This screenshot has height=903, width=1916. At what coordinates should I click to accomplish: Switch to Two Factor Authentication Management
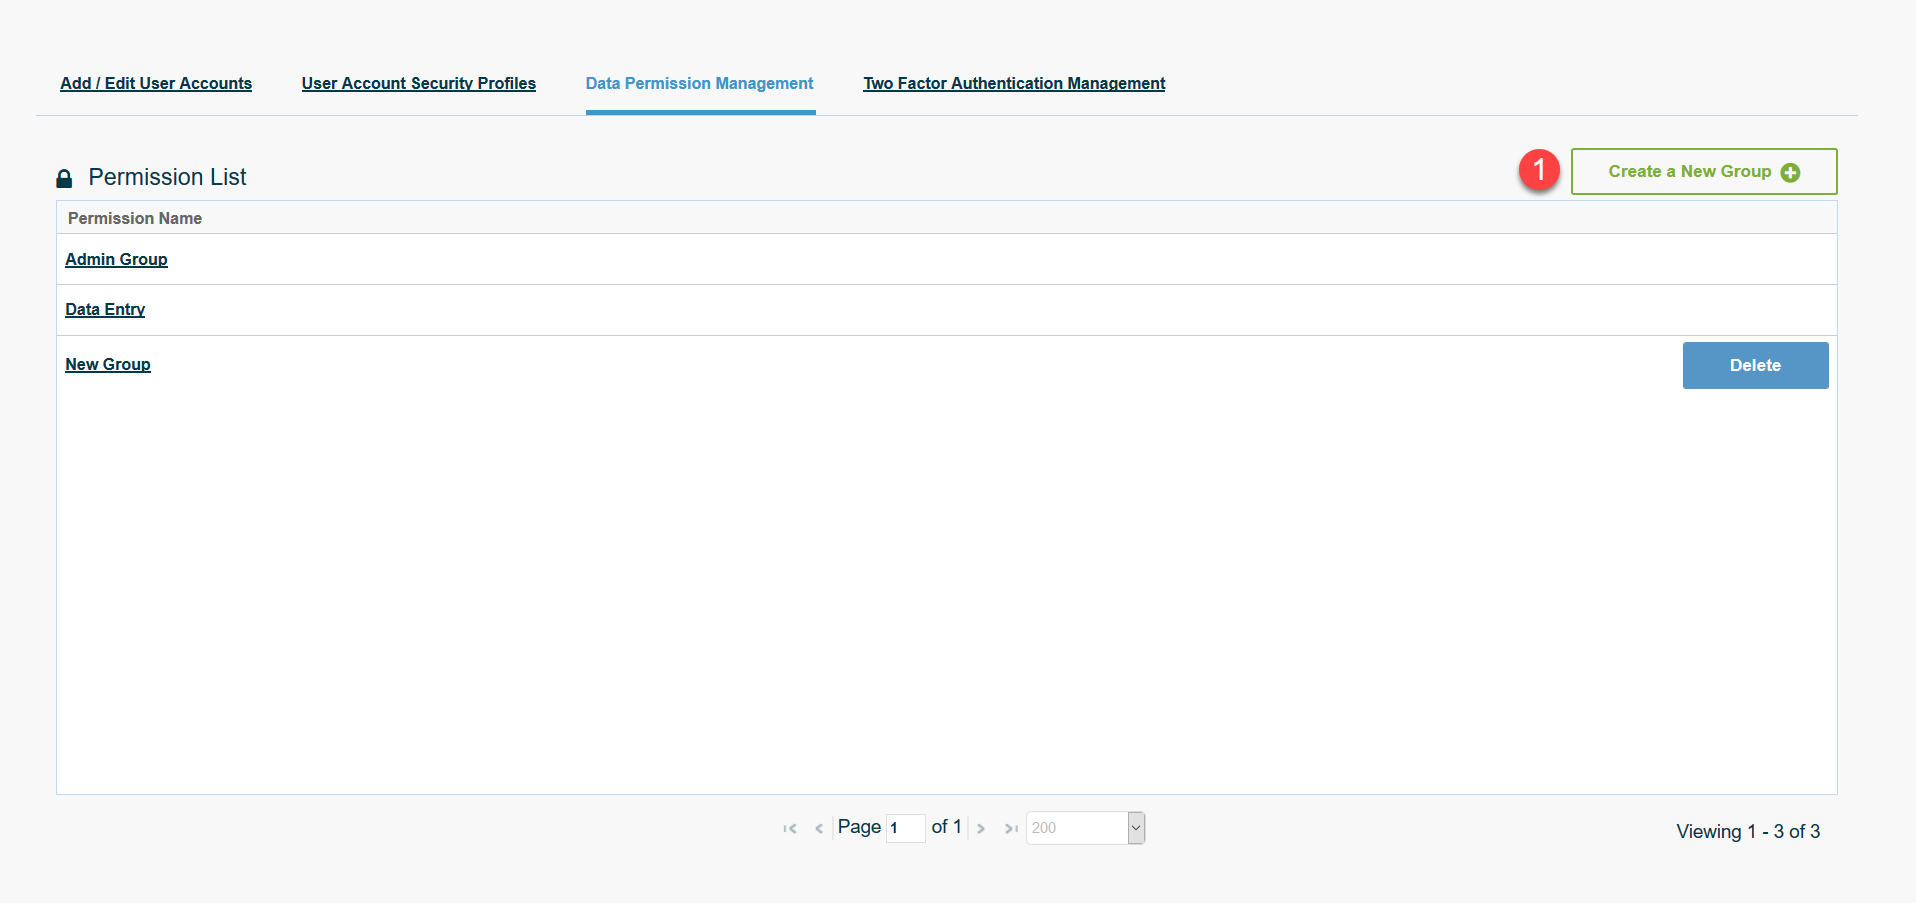[x=1014, y=84]
